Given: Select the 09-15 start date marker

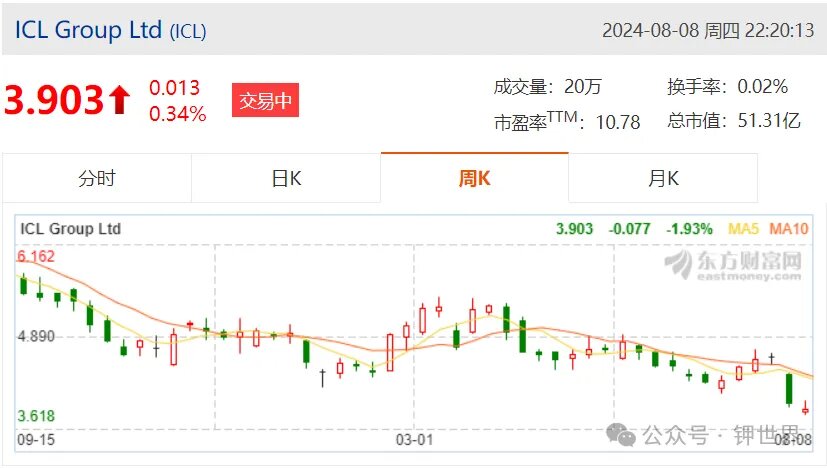Looking at the screenshot, I should pyautogui.click(x=36, y=440).
